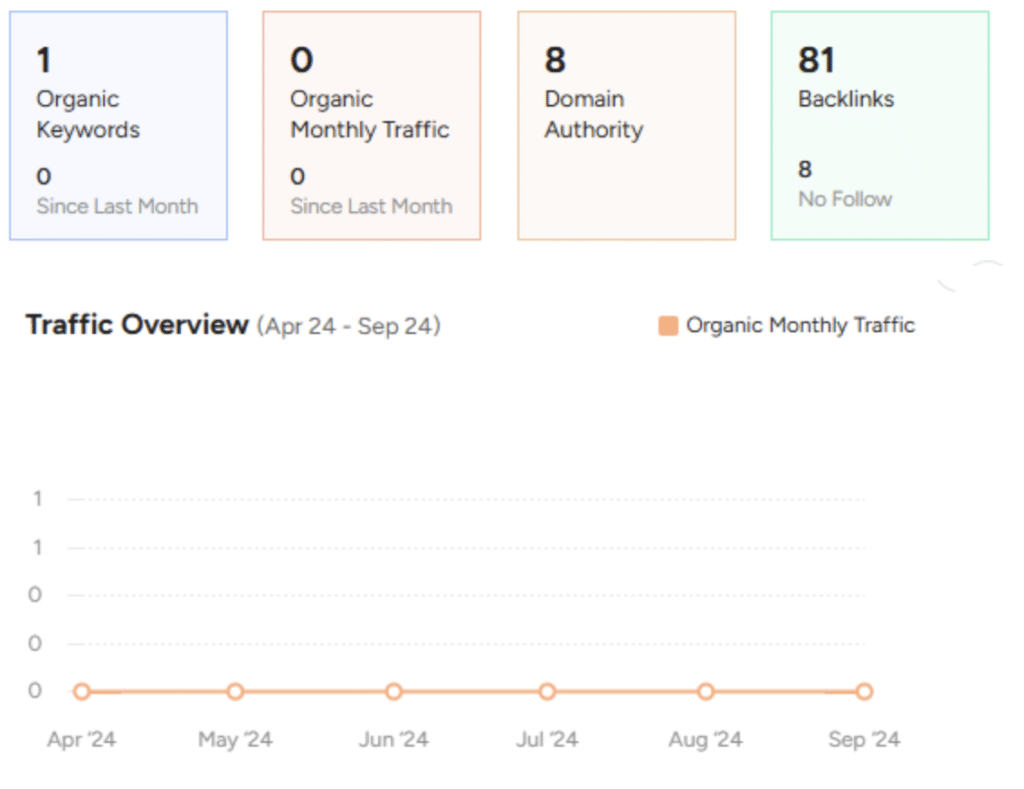Click the Sep '24 x-axis label

[x=864, y=740]
